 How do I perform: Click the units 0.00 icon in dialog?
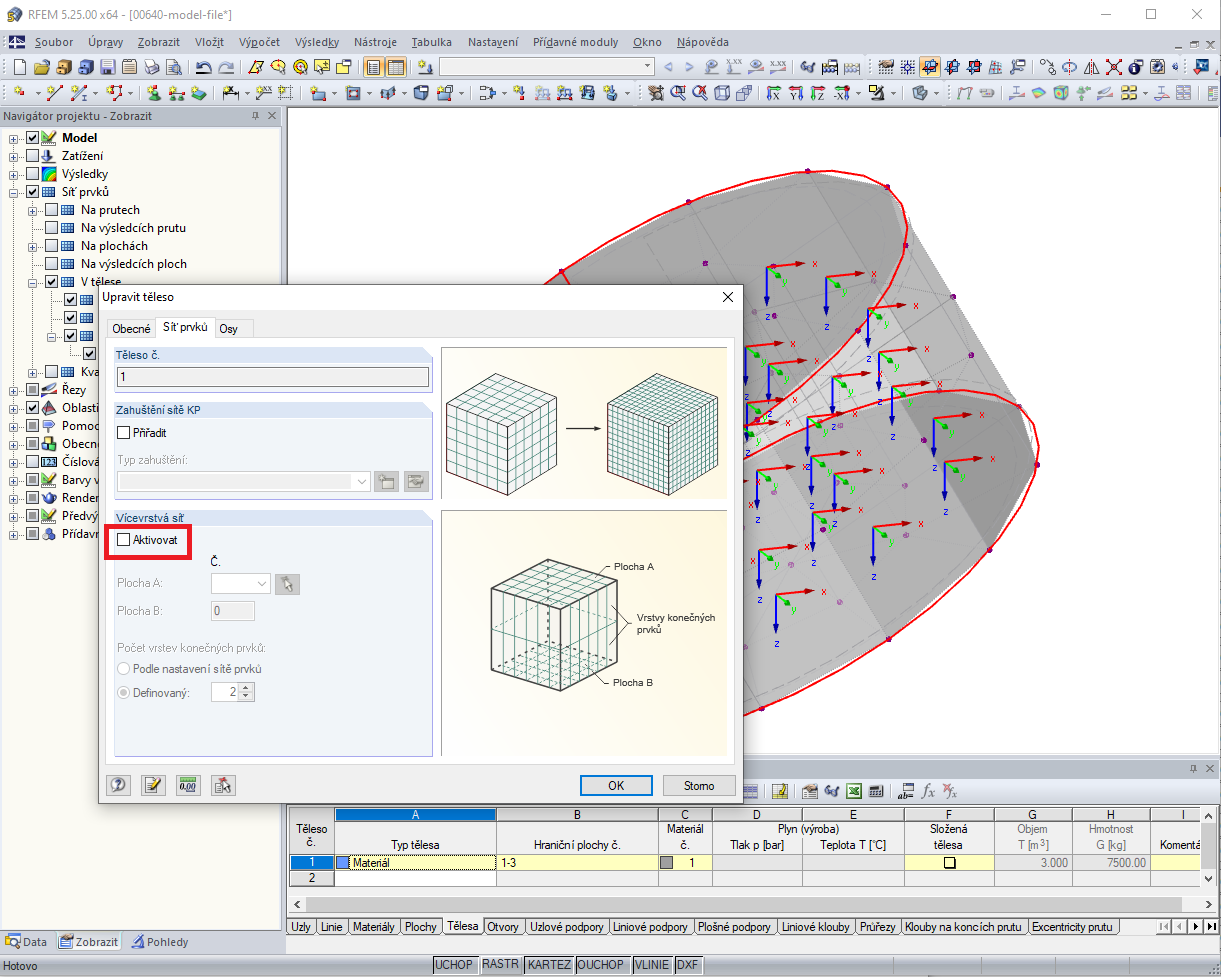coord(188,785)
